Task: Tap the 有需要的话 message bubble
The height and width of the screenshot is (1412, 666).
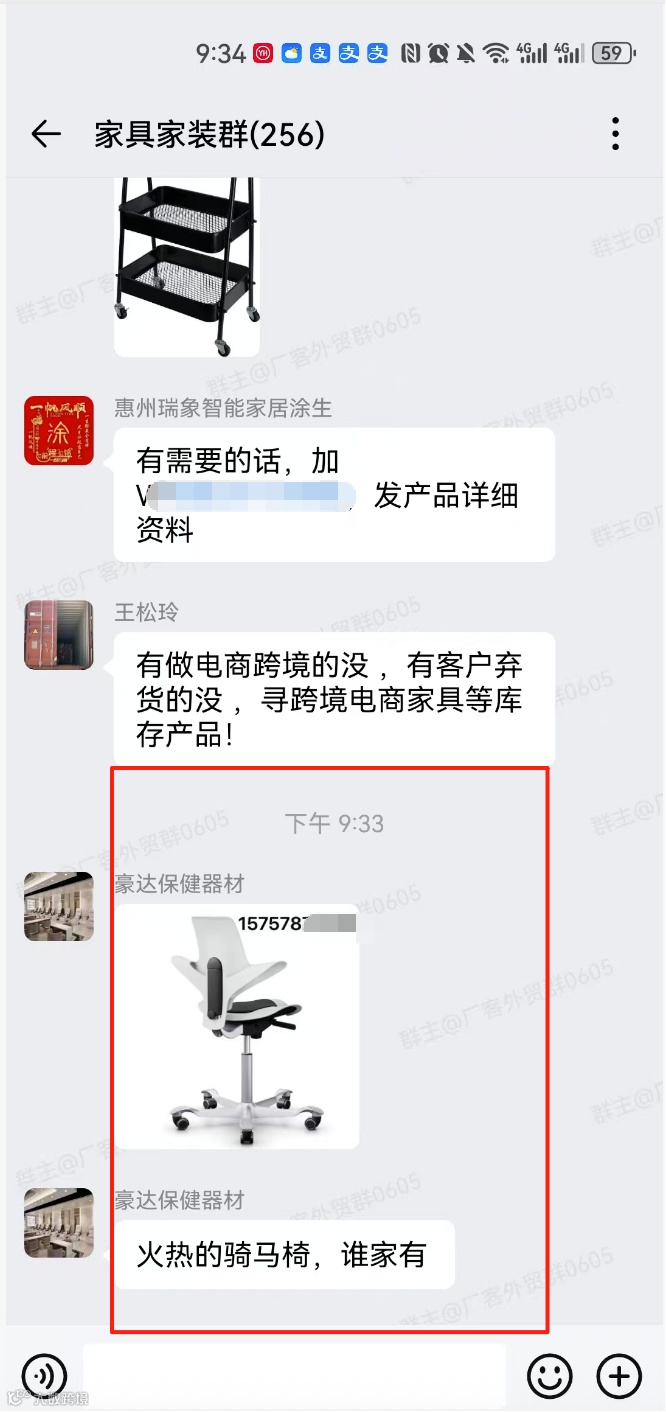Action: point(334,495)
